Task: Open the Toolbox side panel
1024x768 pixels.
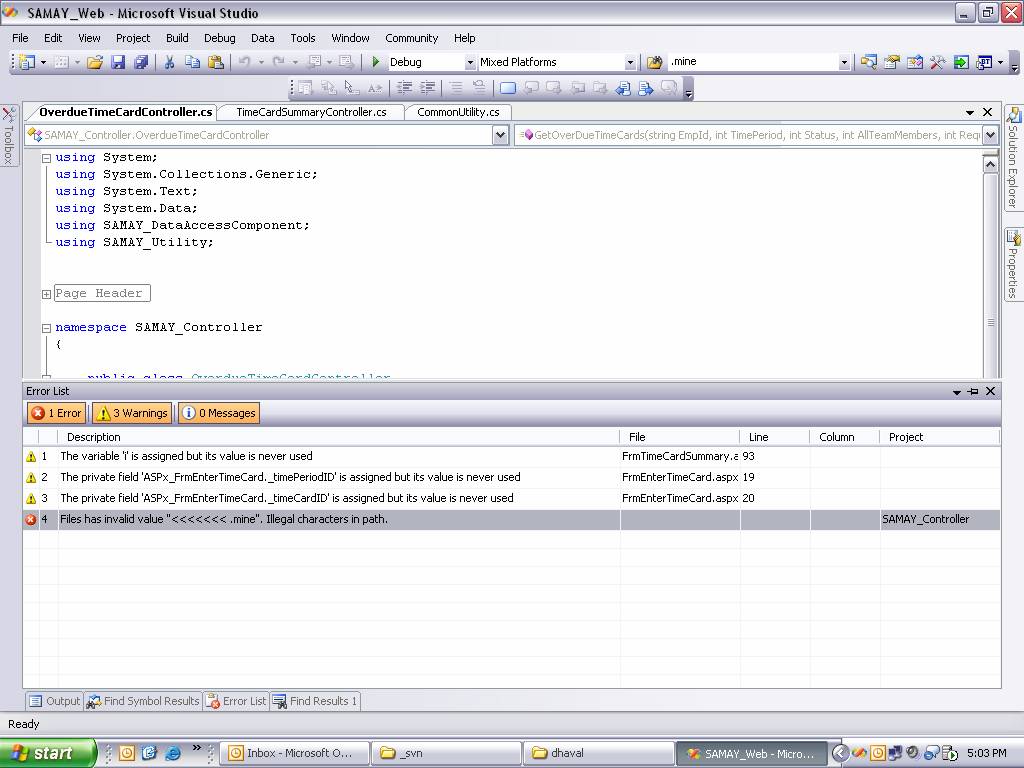Action: click(8, 136)
